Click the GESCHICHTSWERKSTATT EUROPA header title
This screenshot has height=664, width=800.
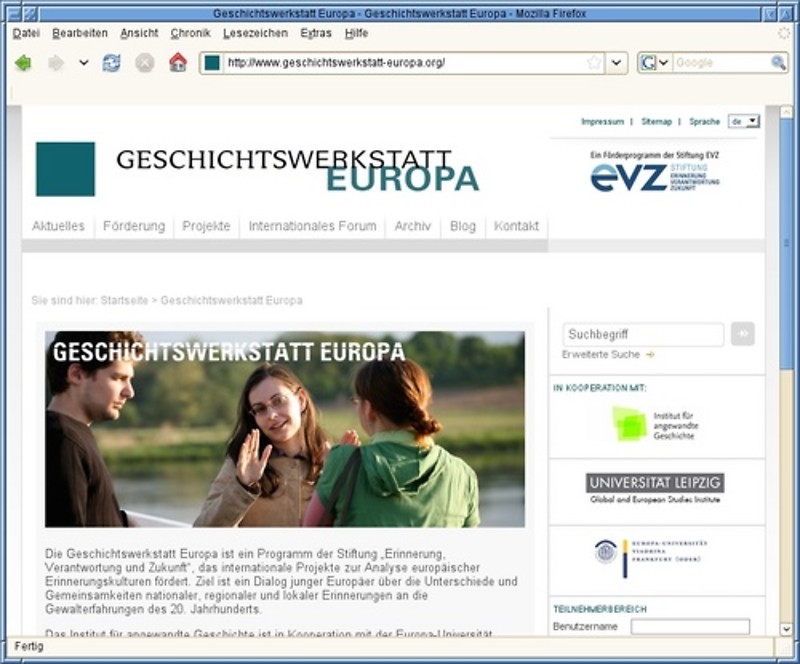[x=298, y=169]
